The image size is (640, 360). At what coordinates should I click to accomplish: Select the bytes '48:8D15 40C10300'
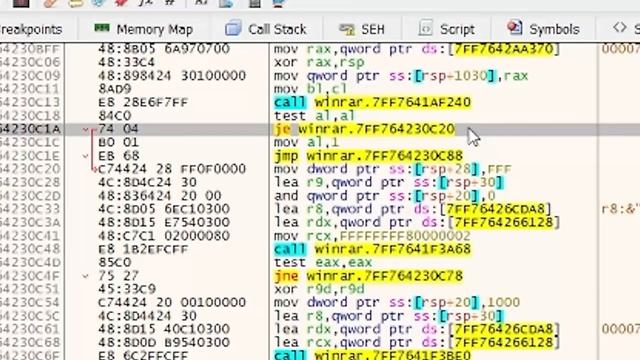coord(164,329)
